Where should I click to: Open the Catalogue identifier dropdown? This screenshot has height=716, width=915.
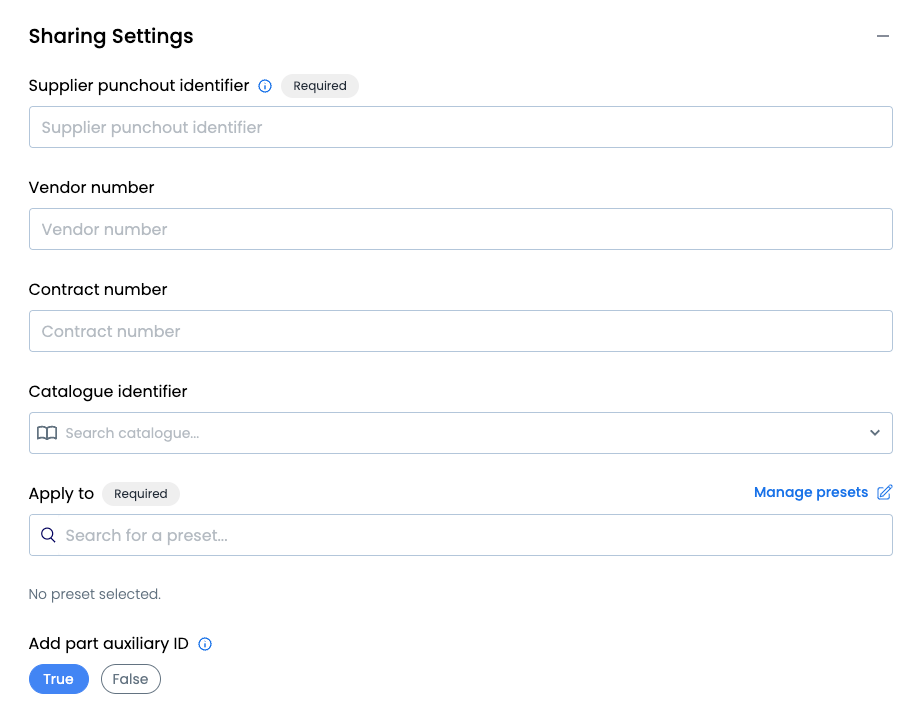[x=460, y=433]
